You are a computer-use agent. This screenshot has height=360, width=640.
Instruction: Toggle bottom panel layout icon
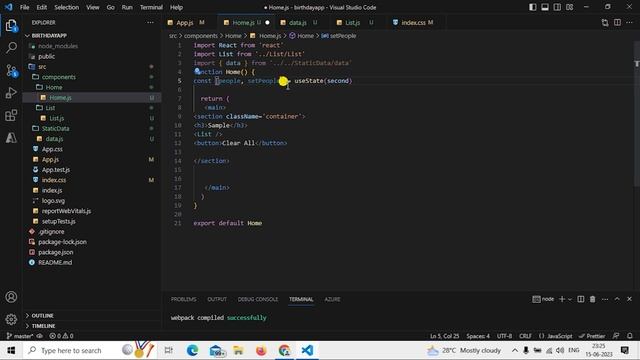[x=545, y=7]
